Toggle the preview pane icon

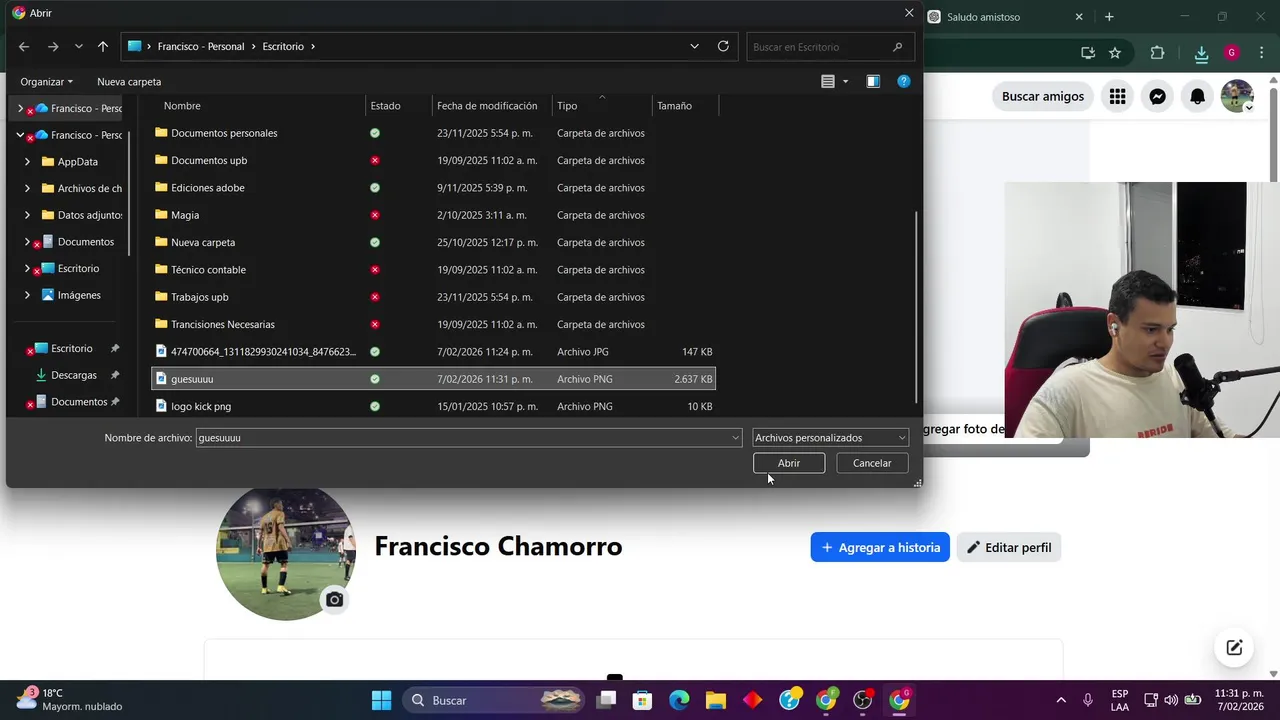pos(873,82)
